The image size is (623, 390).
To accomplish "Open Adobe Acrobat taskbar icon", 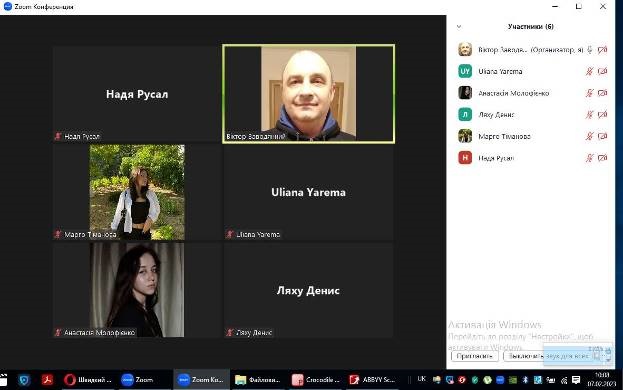I will [47, 380].
